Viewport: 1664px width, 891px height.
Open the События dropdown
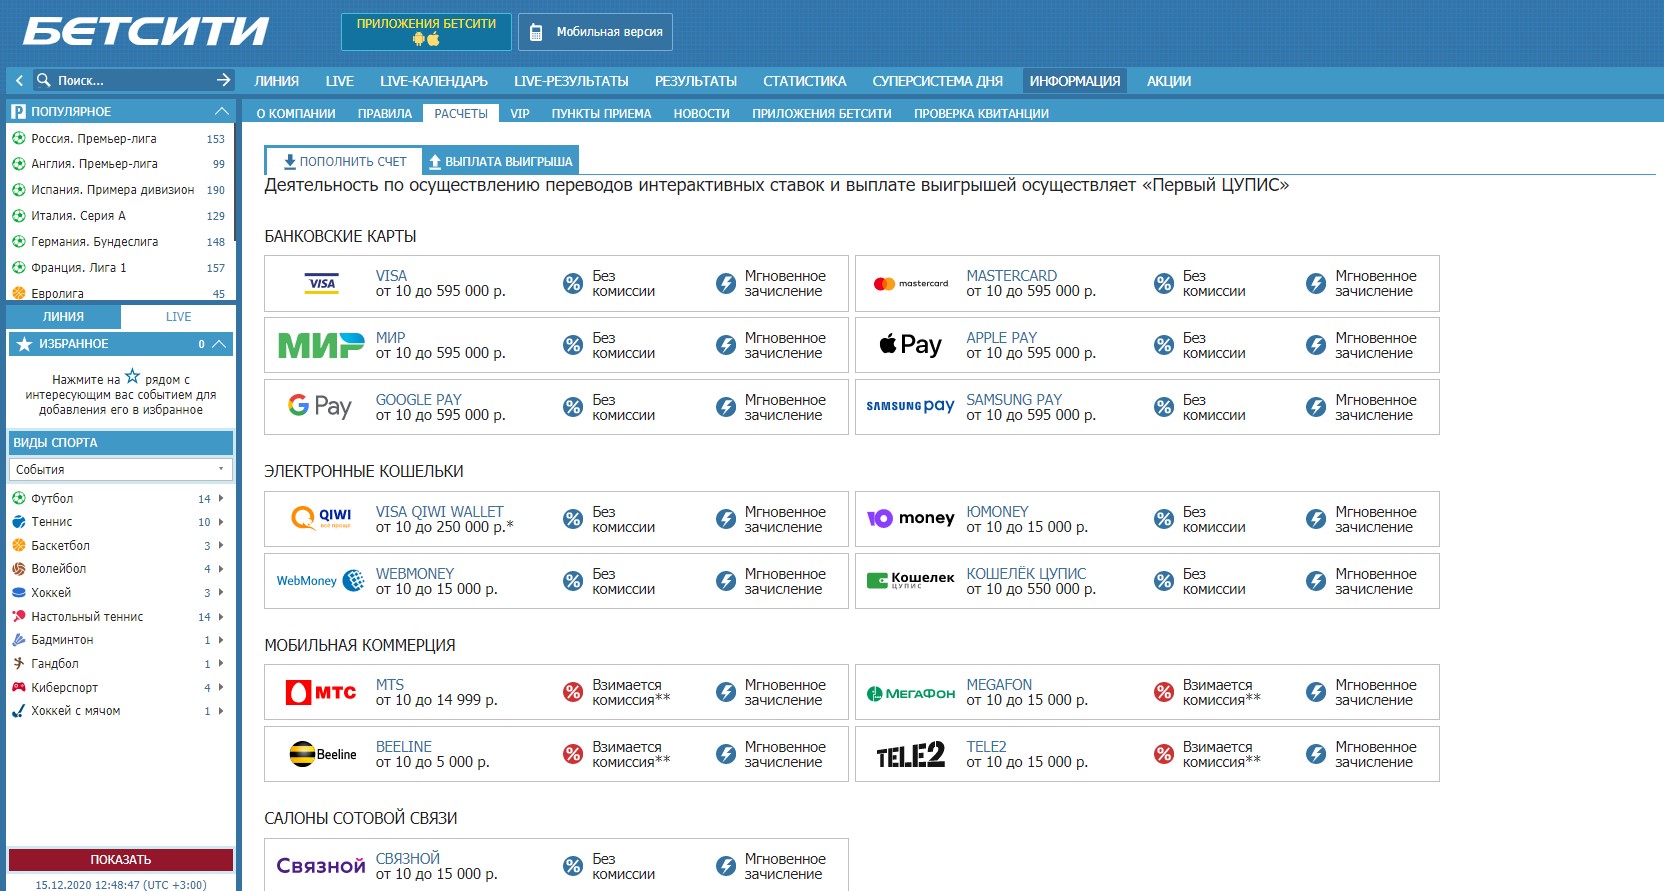120,469
